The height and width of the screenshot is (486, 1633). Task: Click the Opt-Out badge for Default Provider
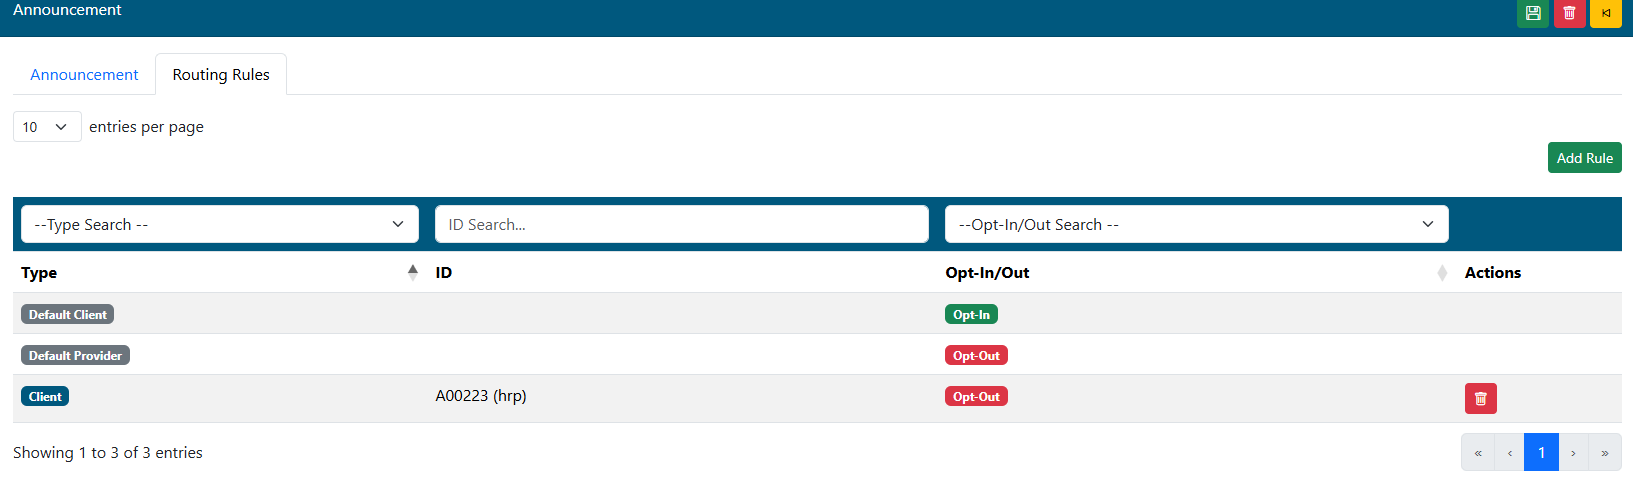(976, 355)
